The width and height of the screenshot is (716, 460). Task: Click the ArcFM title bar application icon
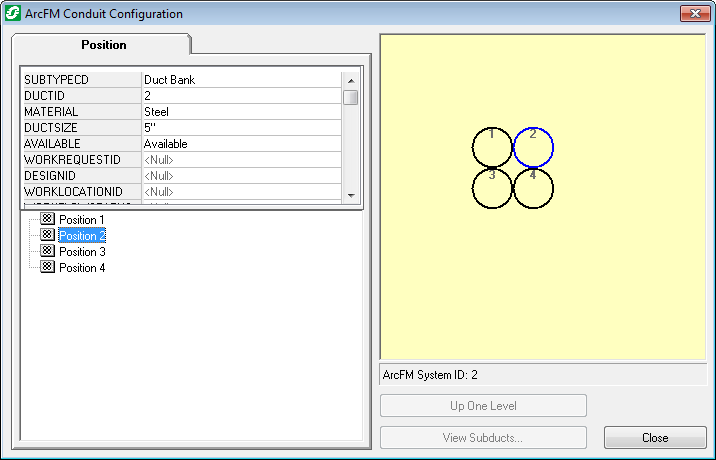coord(13,14)
